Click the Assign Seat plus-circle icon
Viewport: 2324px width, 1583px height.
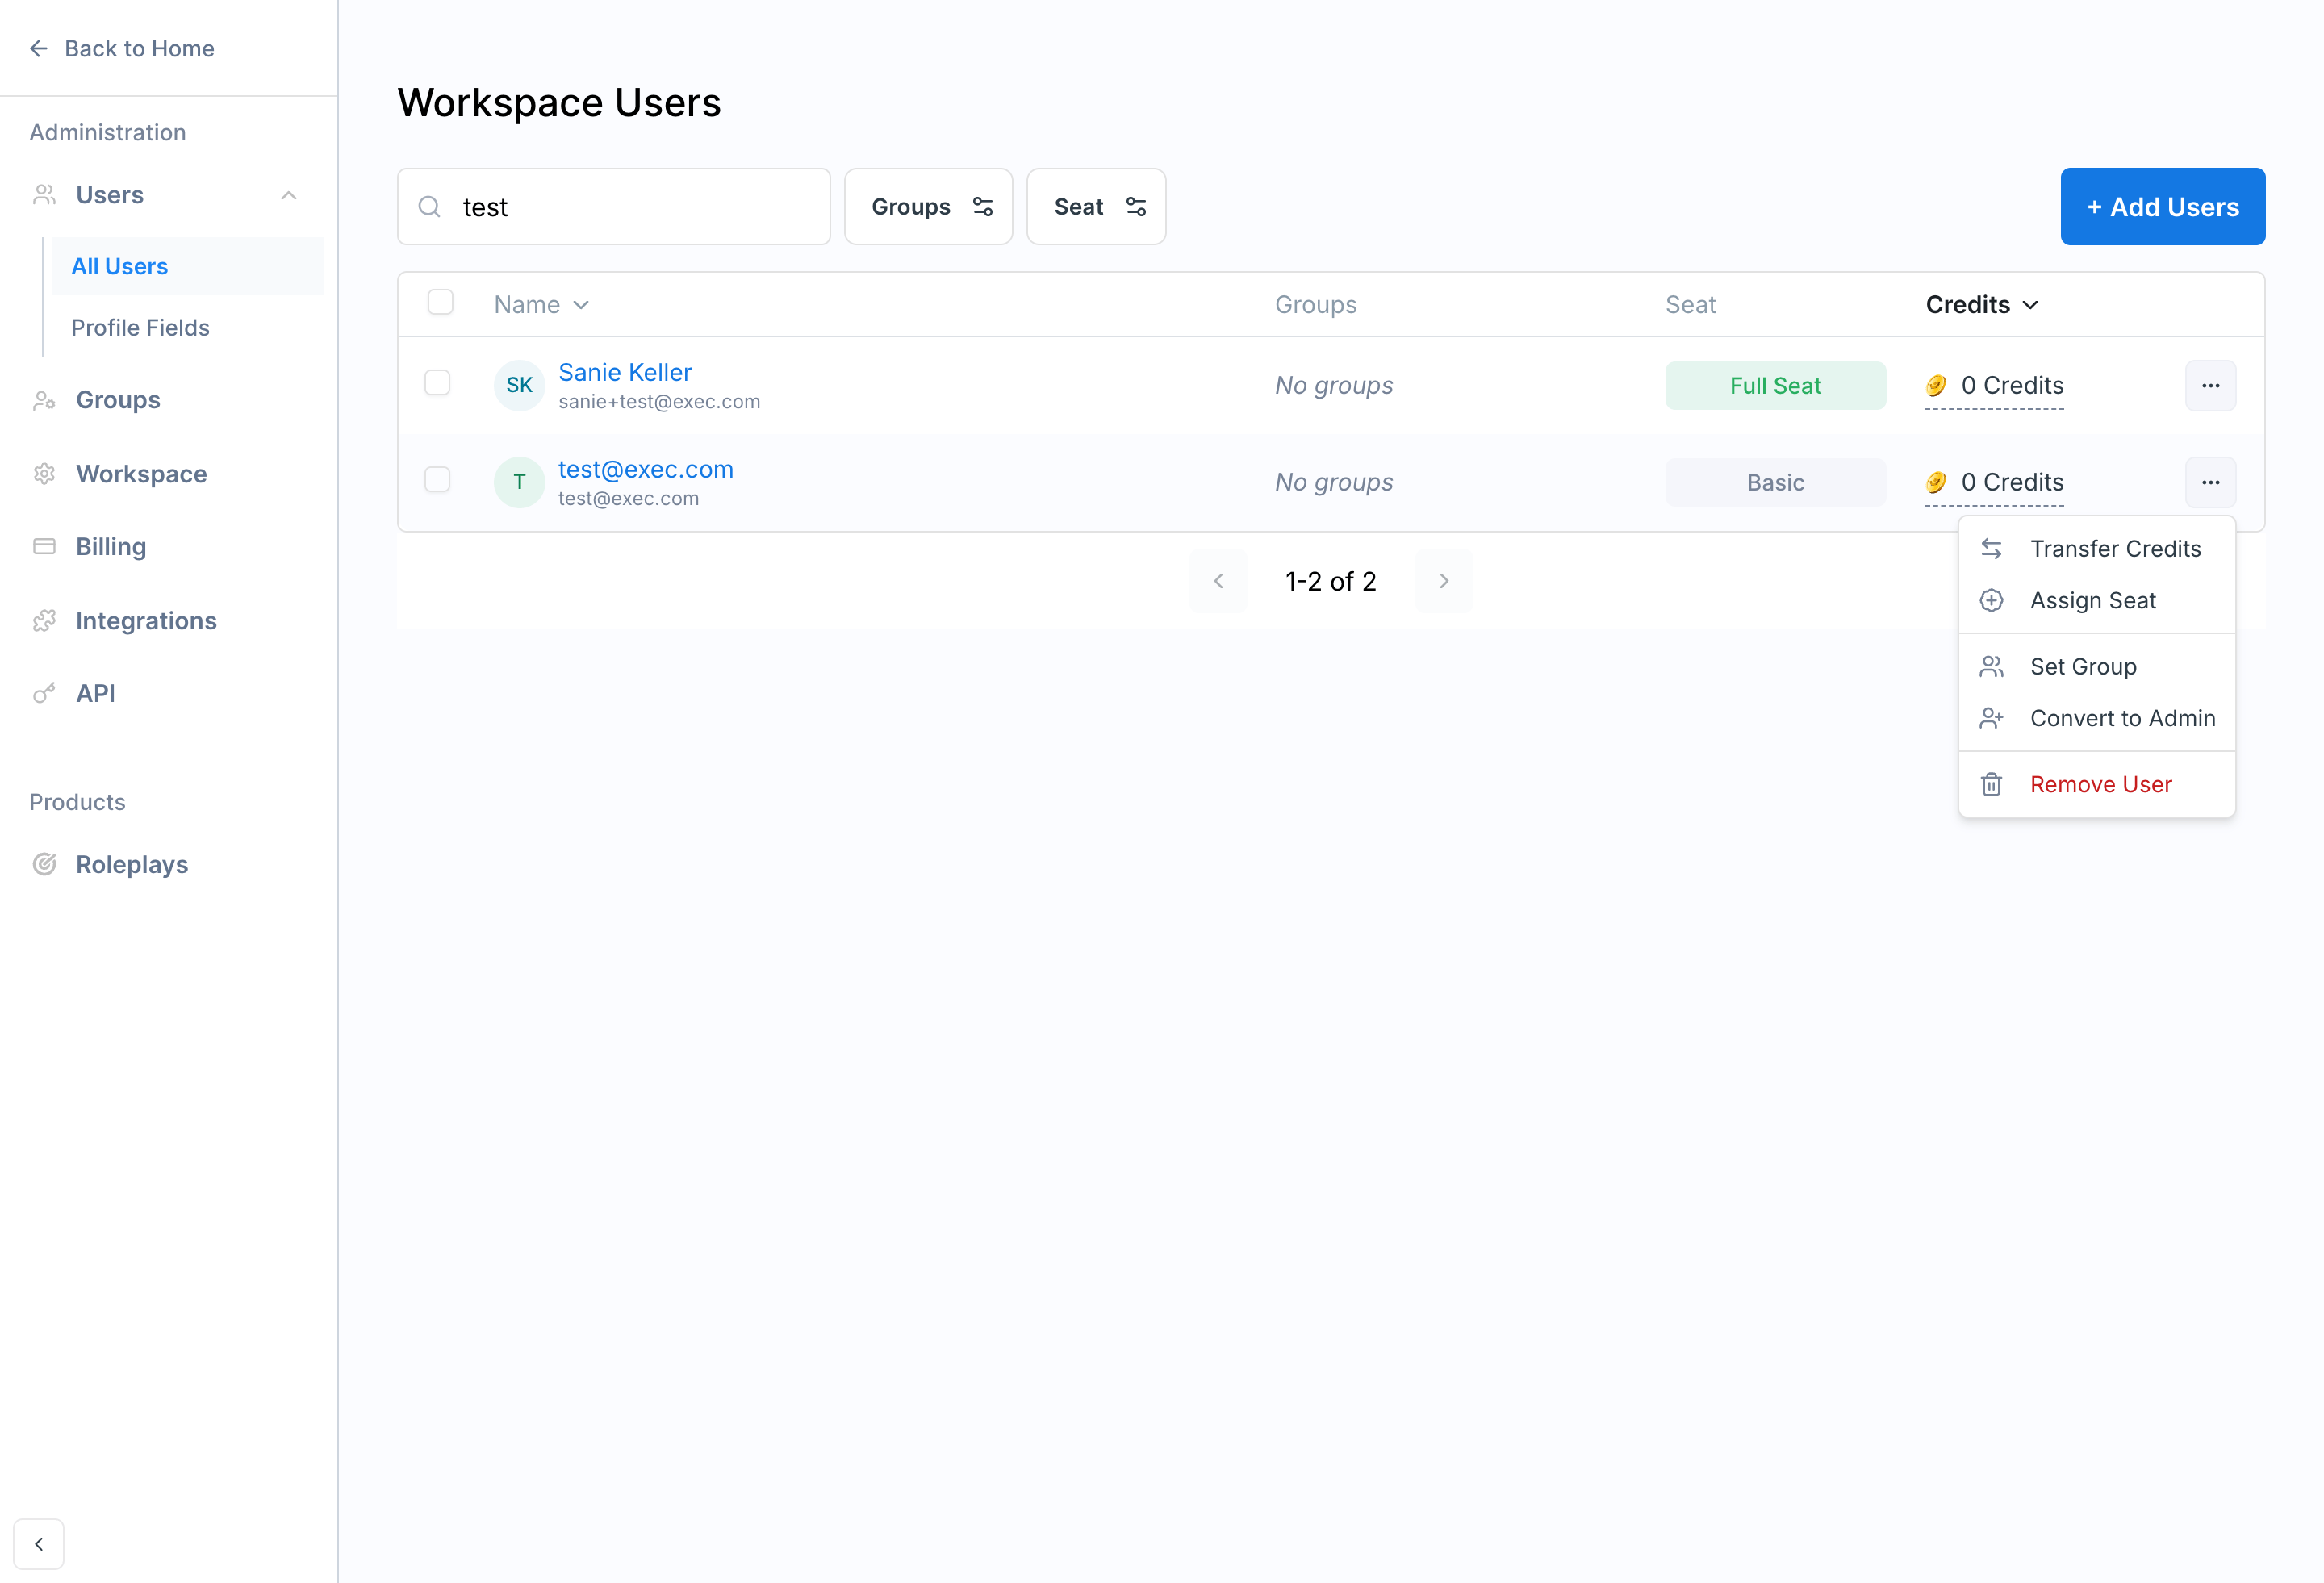click(1991, 600)
